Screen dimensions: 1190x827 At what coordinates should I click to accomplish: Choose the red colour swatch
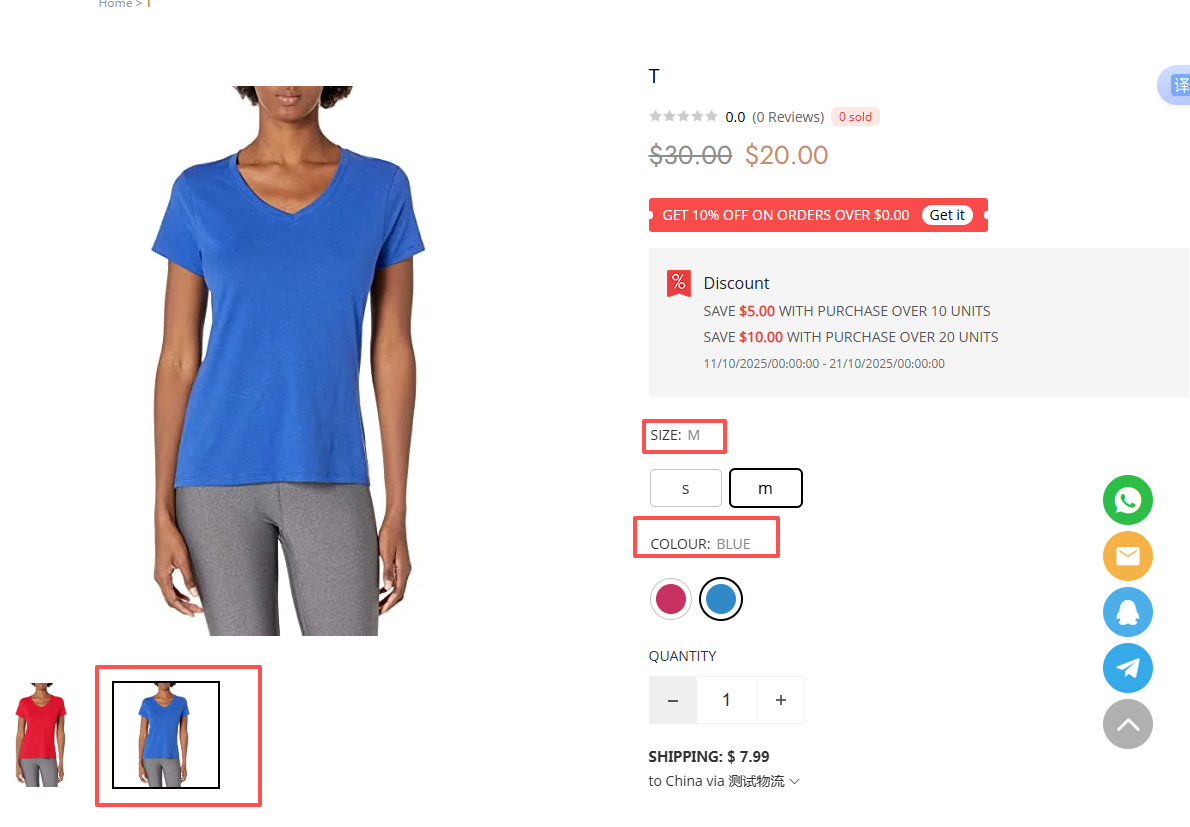point(671,599)
